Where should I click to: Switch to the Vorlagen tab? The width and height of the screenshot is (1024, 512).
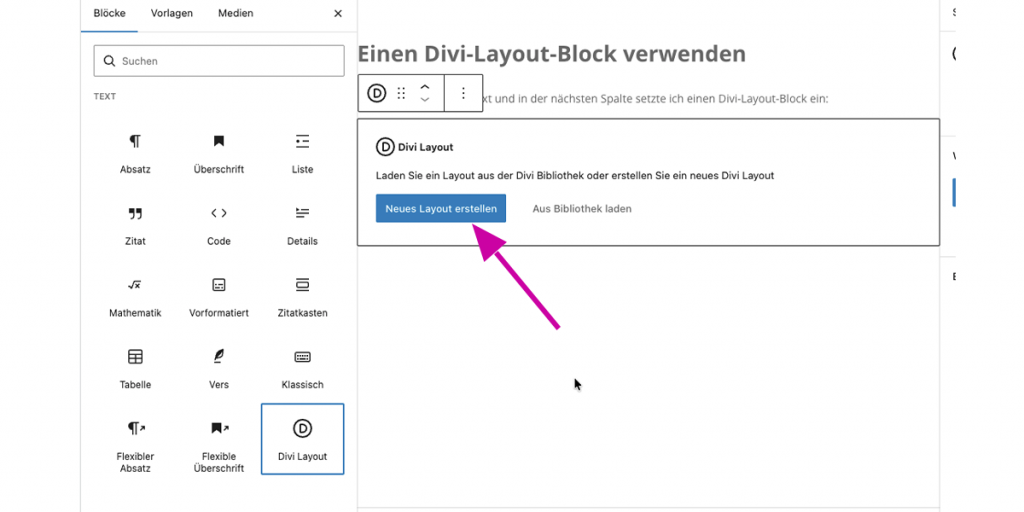tap(172, 13)
